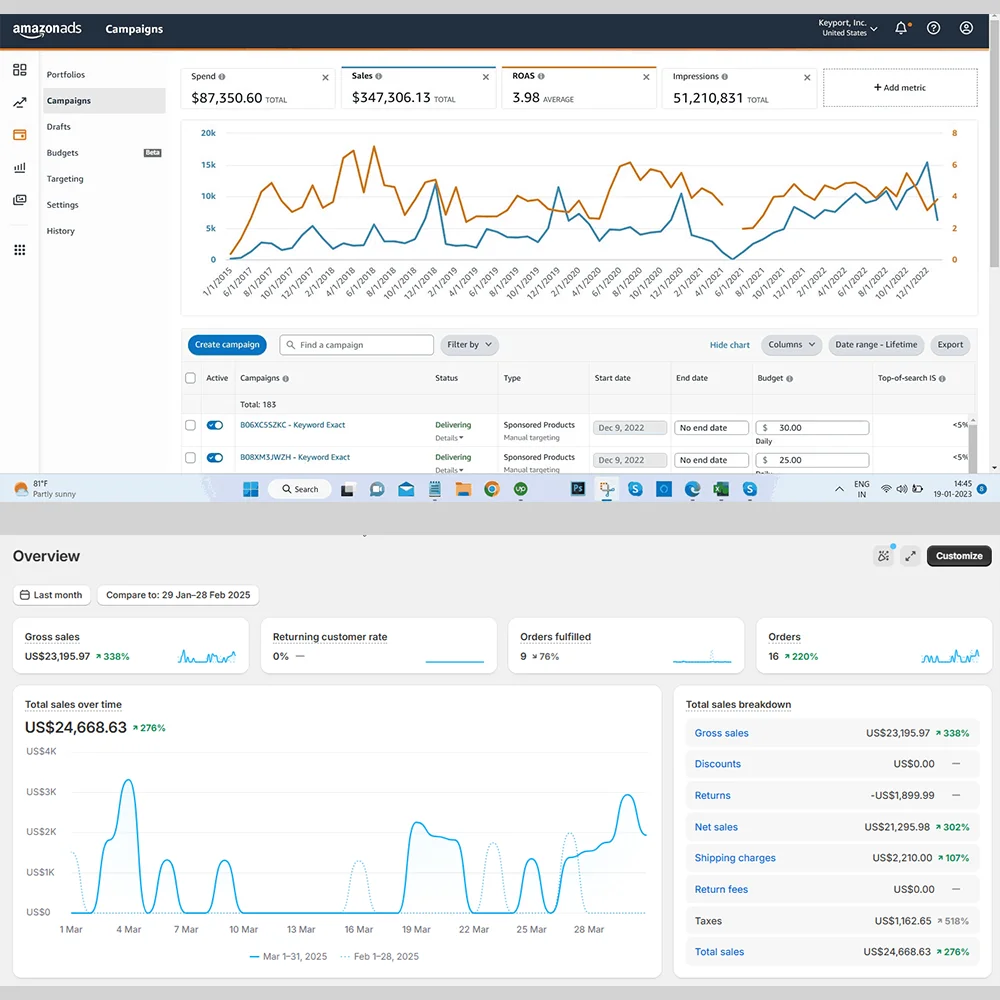The image size is (1000, 1000).
Task: Remove the Spend metric card
Action: click(325, 77)
